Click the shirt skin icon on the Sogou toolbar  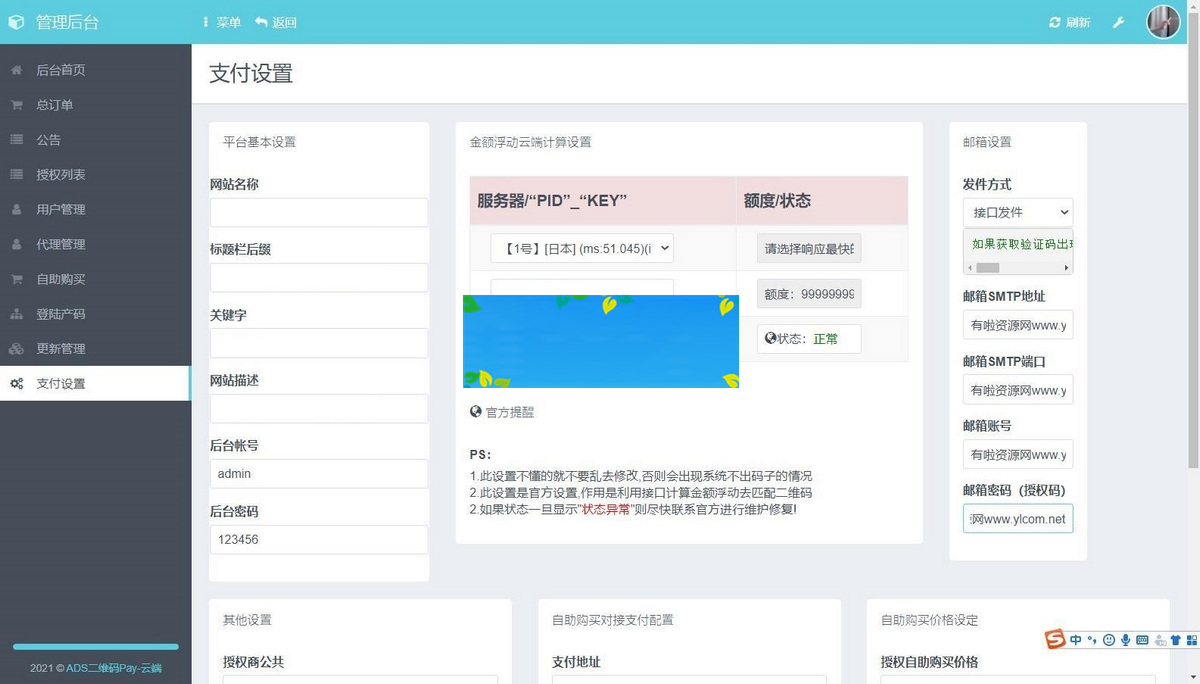pyautogui.click(x=1175, y=640)
